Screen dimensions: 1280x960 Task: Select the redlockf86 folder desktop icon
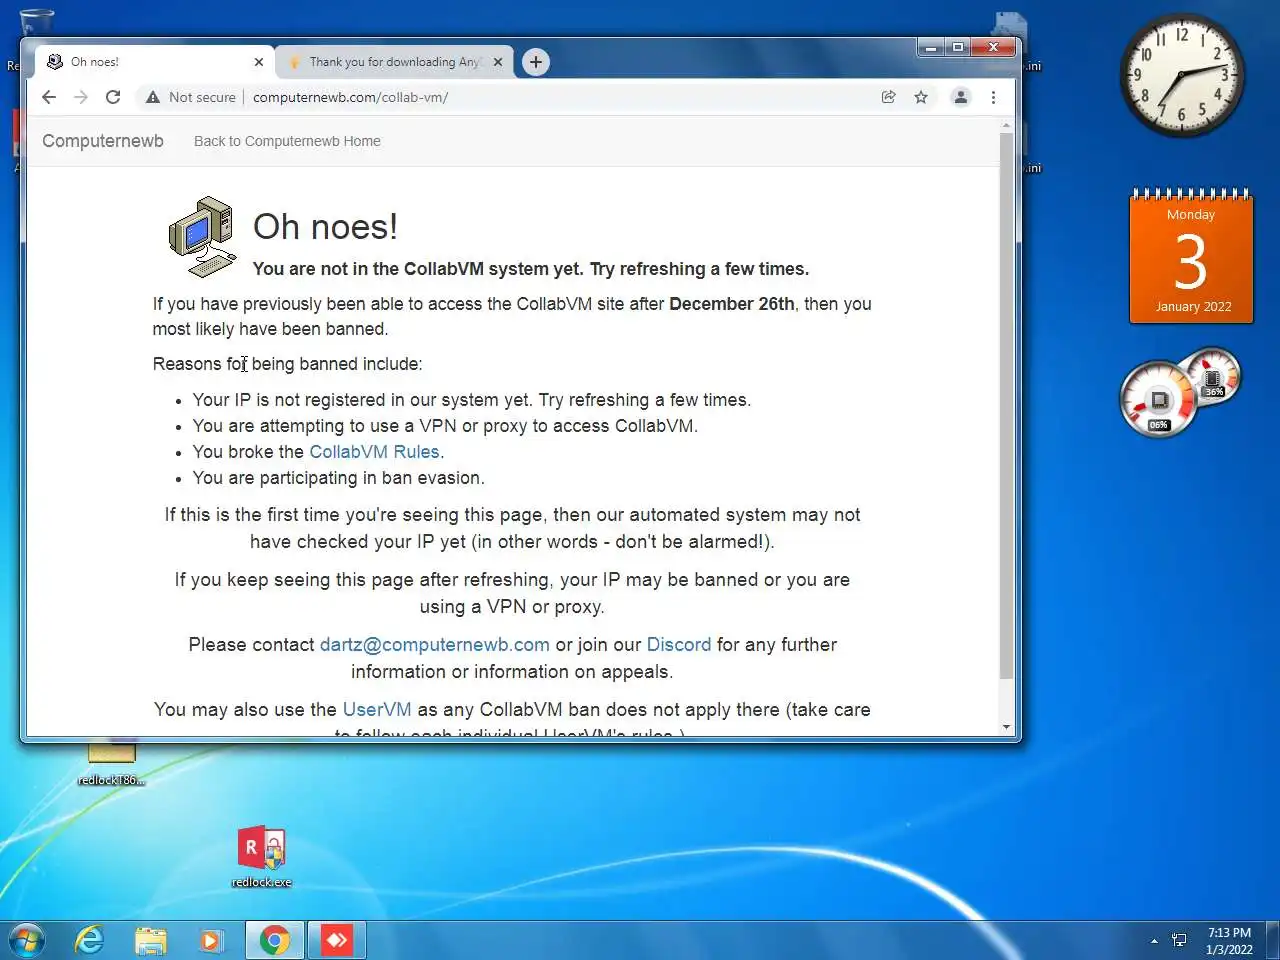[112, 762]
